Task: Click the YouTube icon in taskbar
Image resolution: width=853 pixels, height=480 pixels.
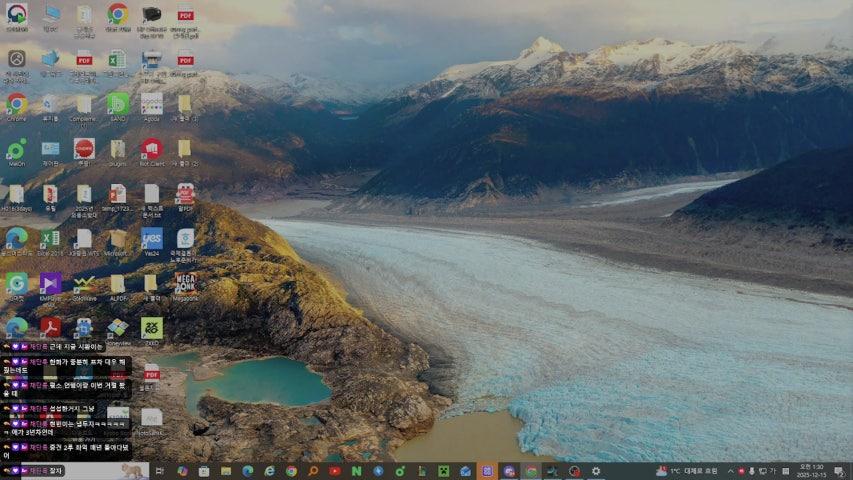Action: 335,471
